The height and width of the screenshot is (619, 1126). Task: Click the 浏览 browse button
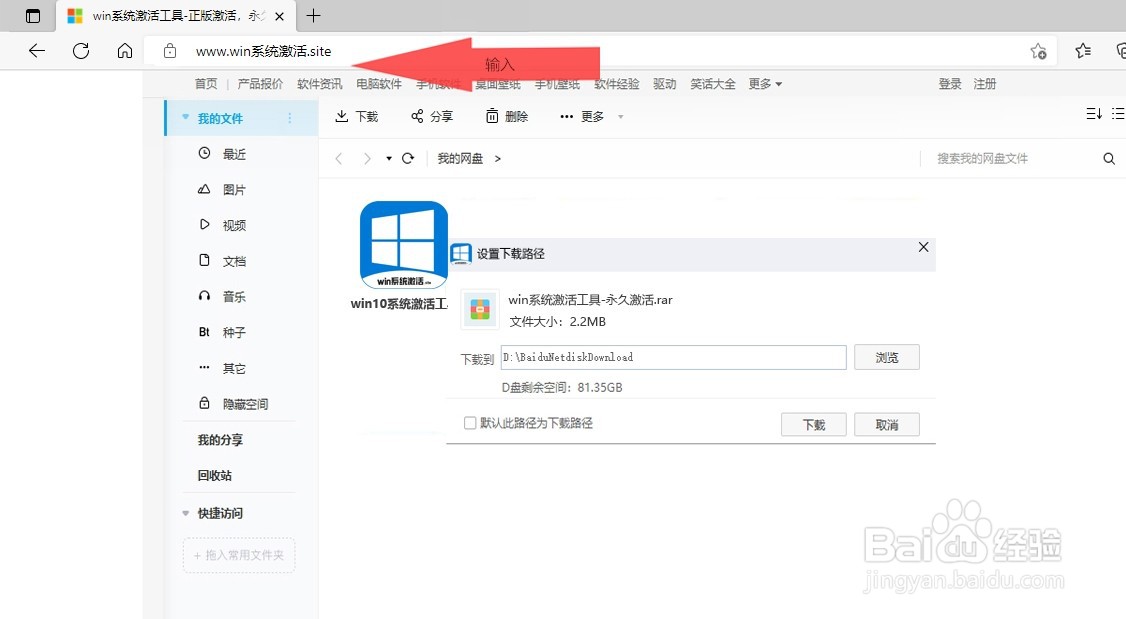tap(887, 358)
